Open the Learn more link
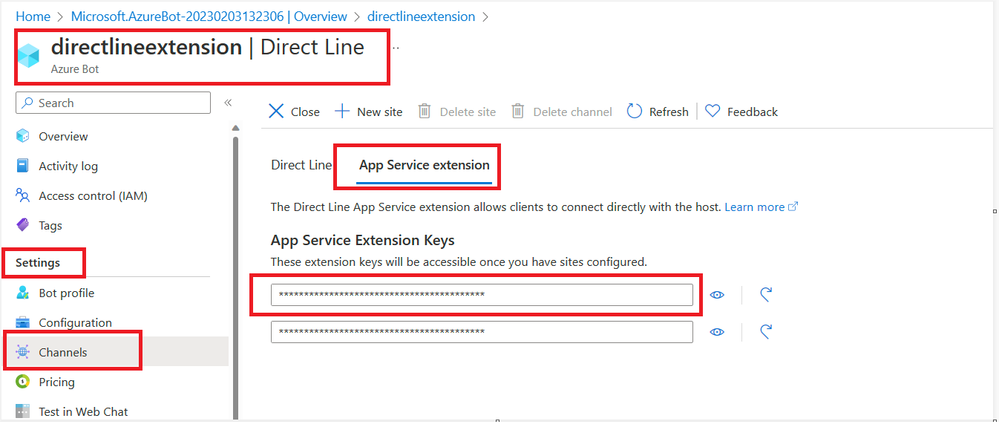This screenshot has width=999, height=422. tap(754, 207)
